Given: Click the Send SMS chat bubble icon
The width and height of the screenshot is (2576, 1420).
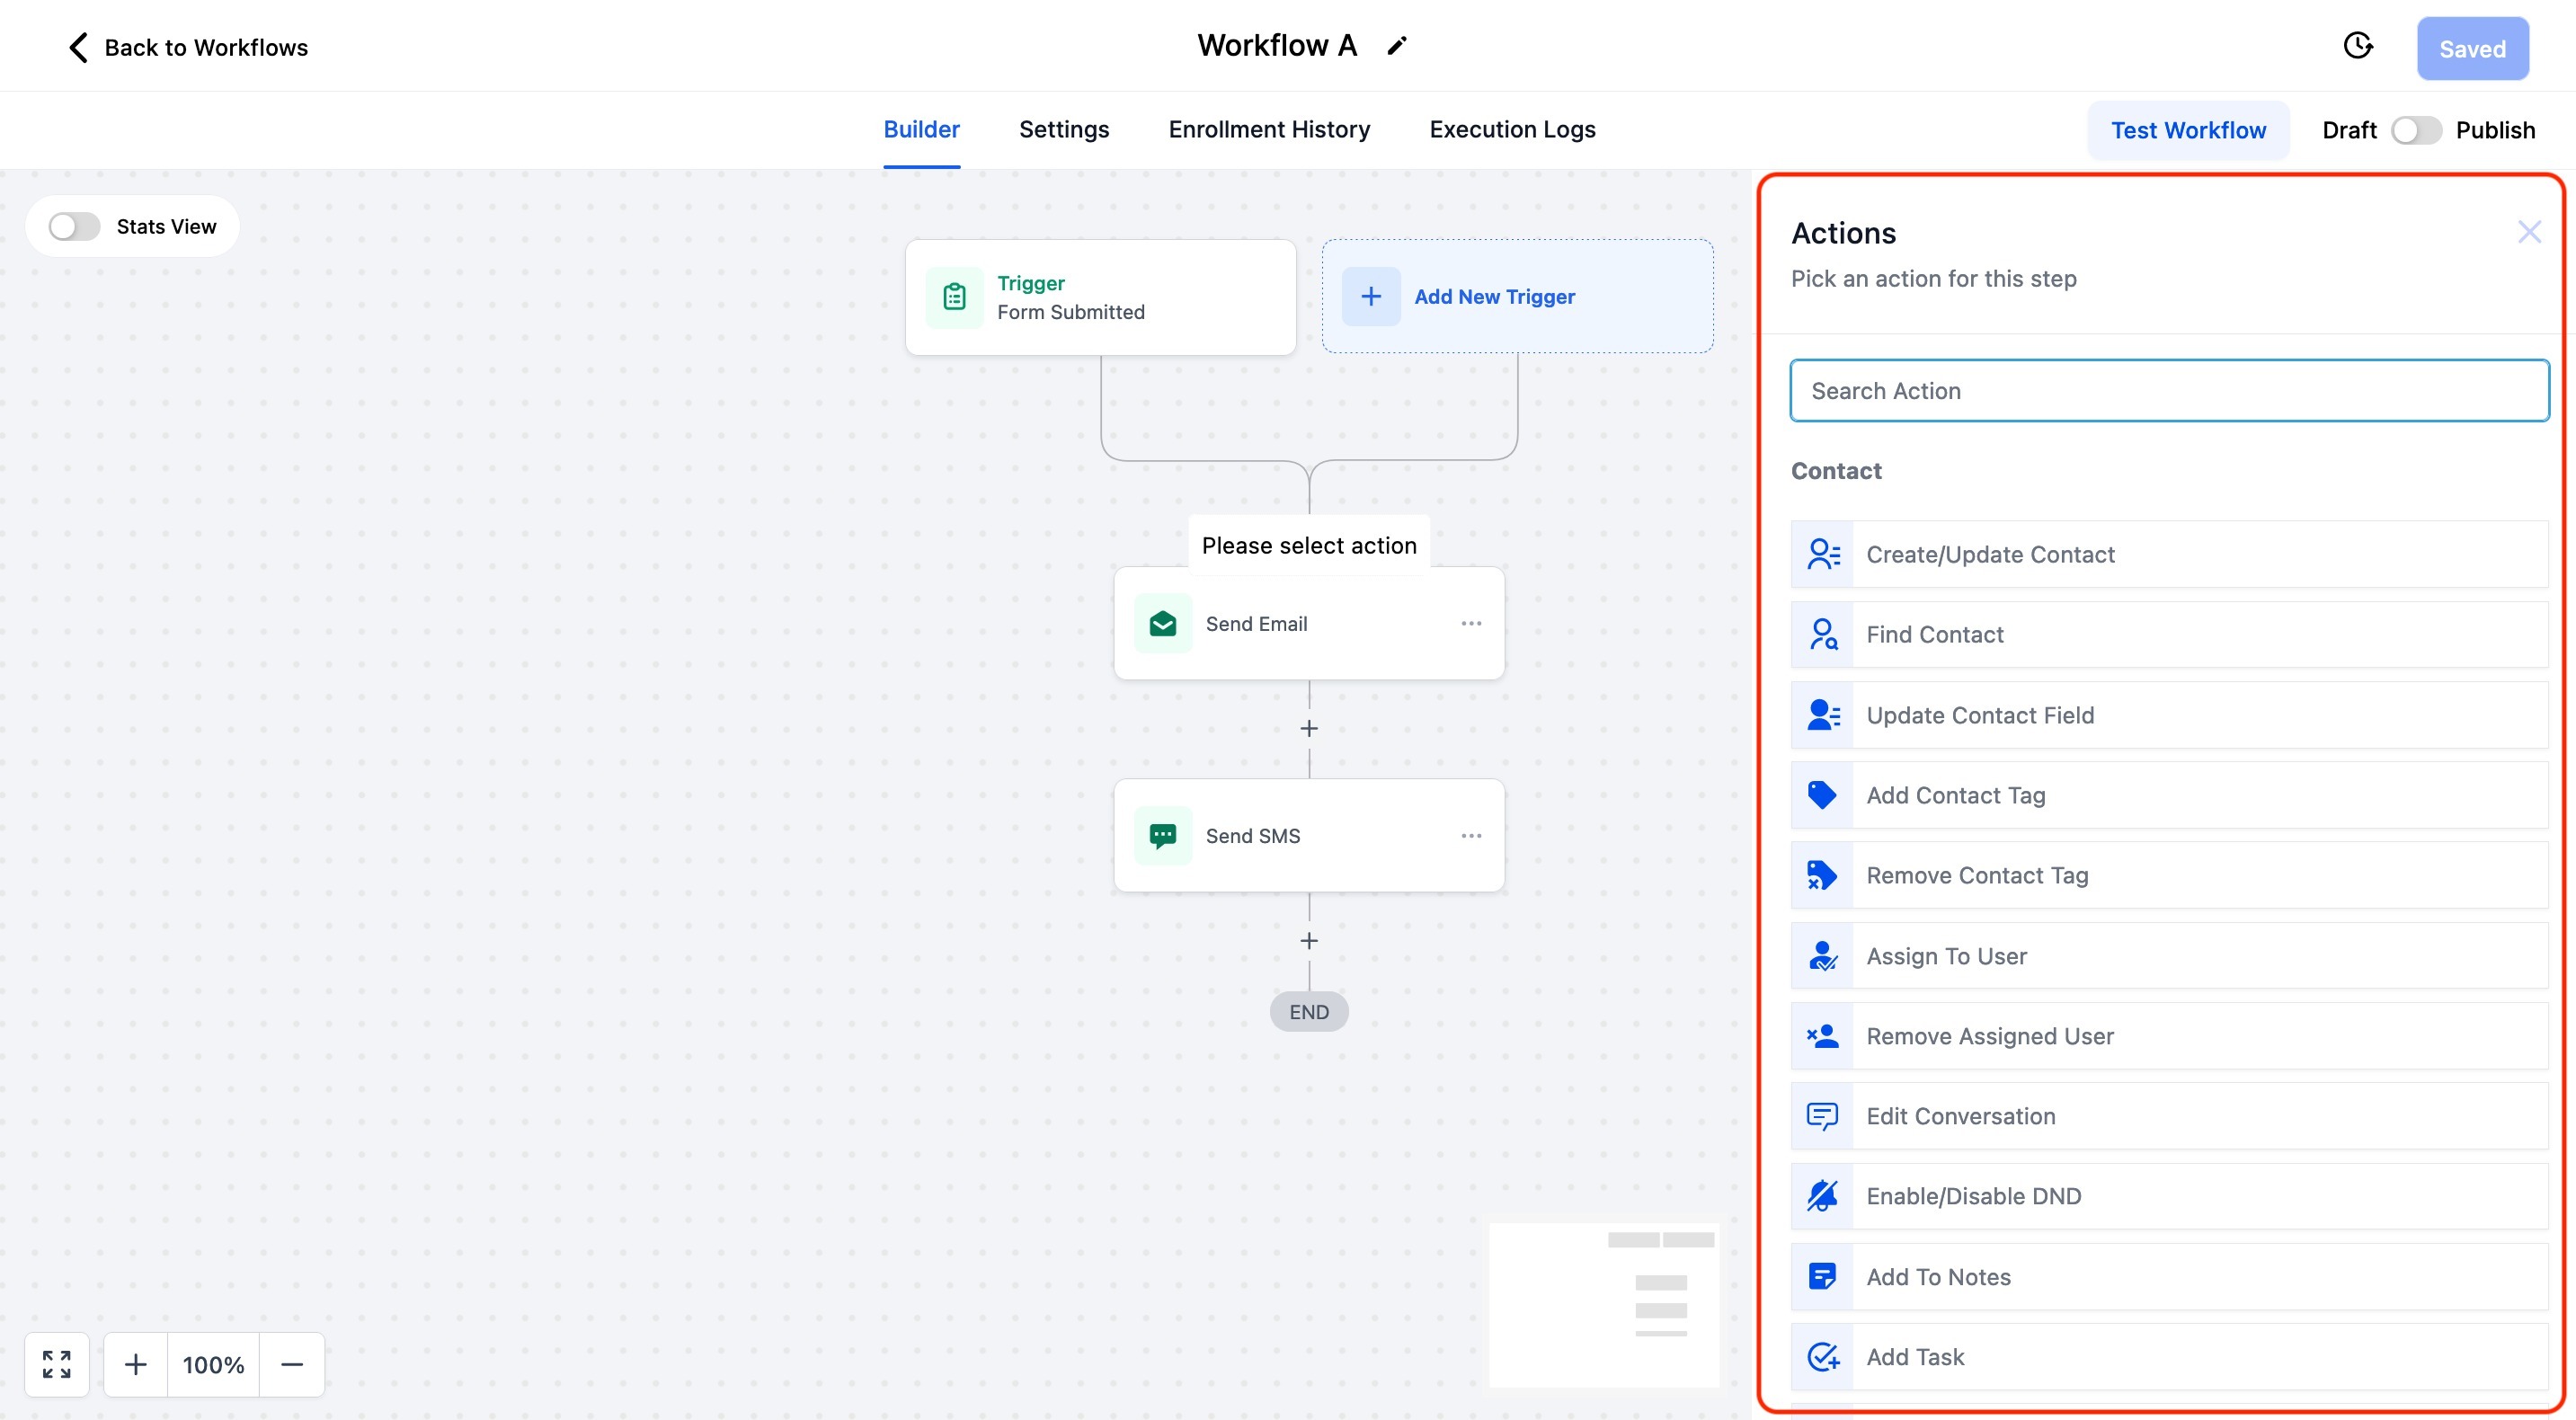Looking at the screenshot, I should pyautogui.click(x=1162, y=836).
